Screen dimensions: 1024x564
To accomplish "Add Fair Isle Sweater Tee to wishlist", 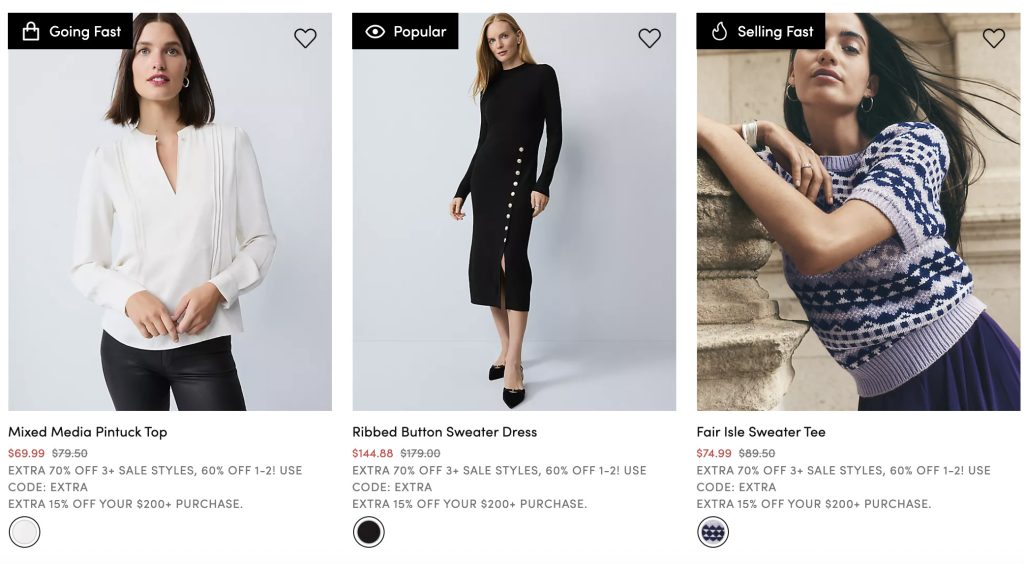I will coord(993,38).
